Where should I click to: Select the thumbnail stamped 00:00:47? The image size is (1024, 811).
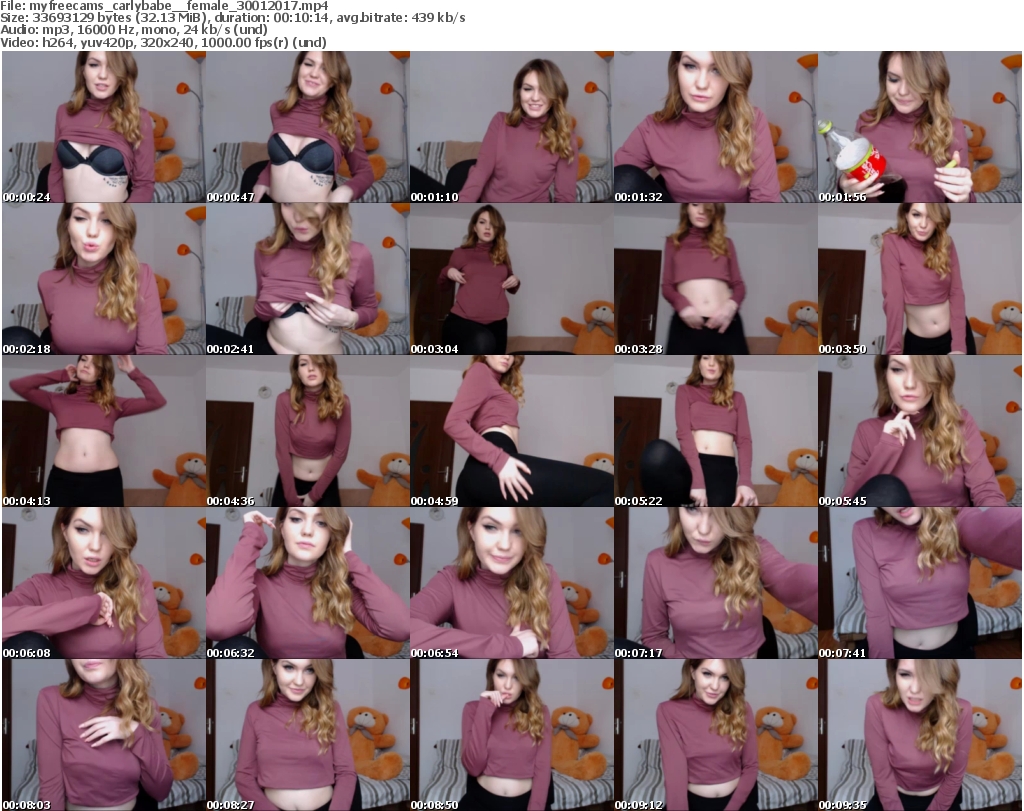[x=308, y=127]
